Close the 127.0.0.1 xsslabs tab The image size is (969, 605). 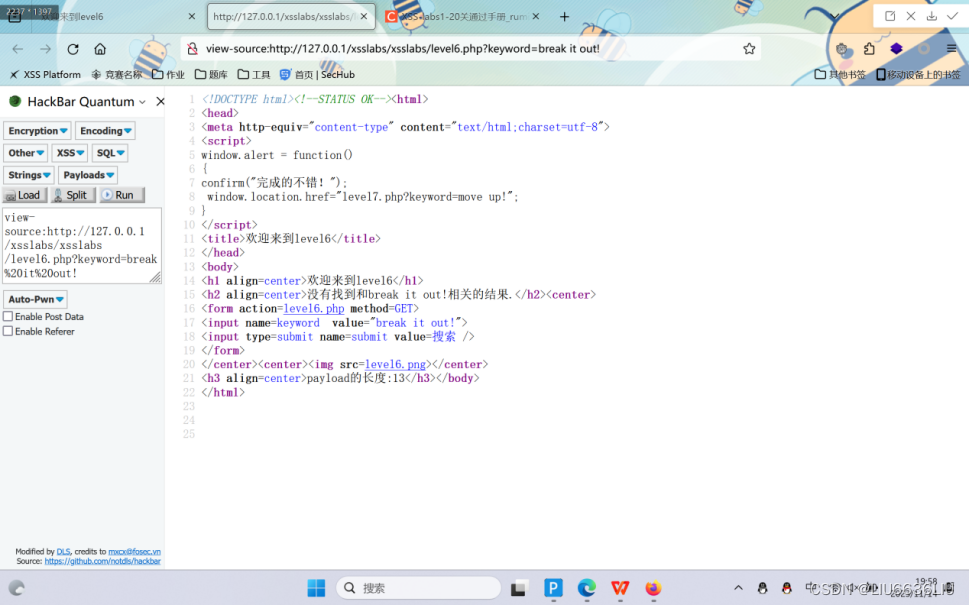click(x=364, y=17)
